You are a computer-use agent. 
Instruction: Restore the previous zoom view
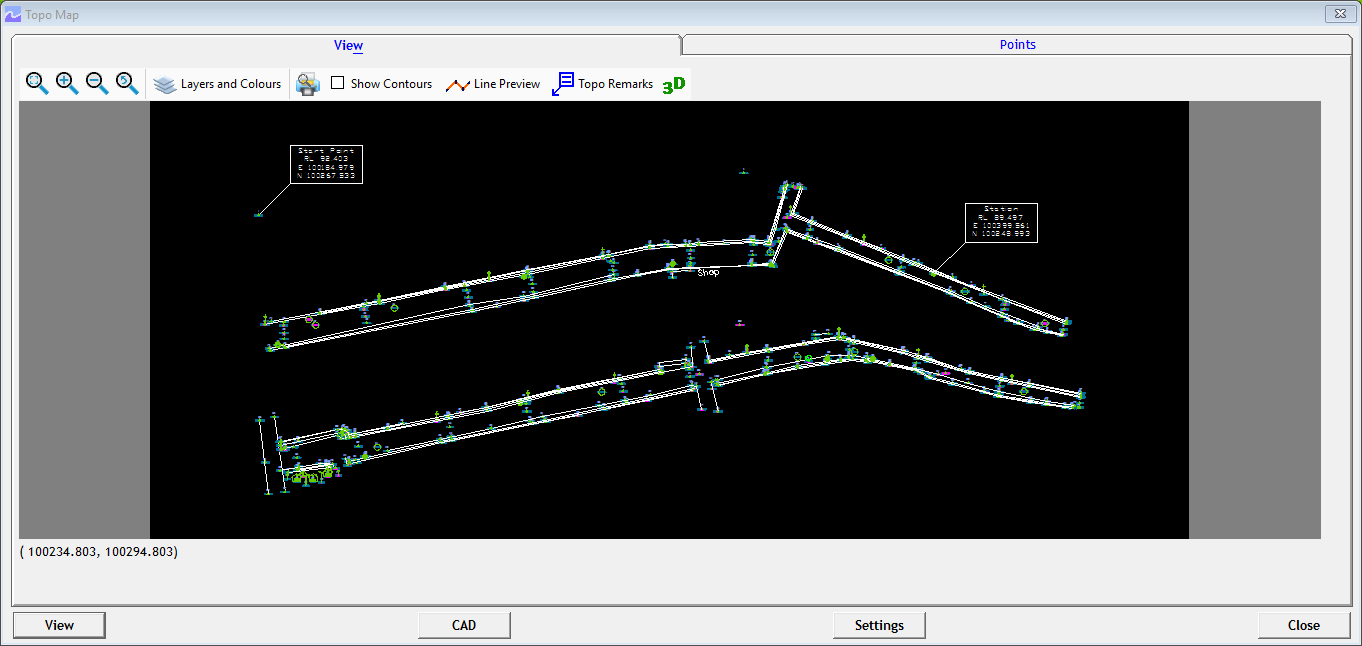(124, 81)
